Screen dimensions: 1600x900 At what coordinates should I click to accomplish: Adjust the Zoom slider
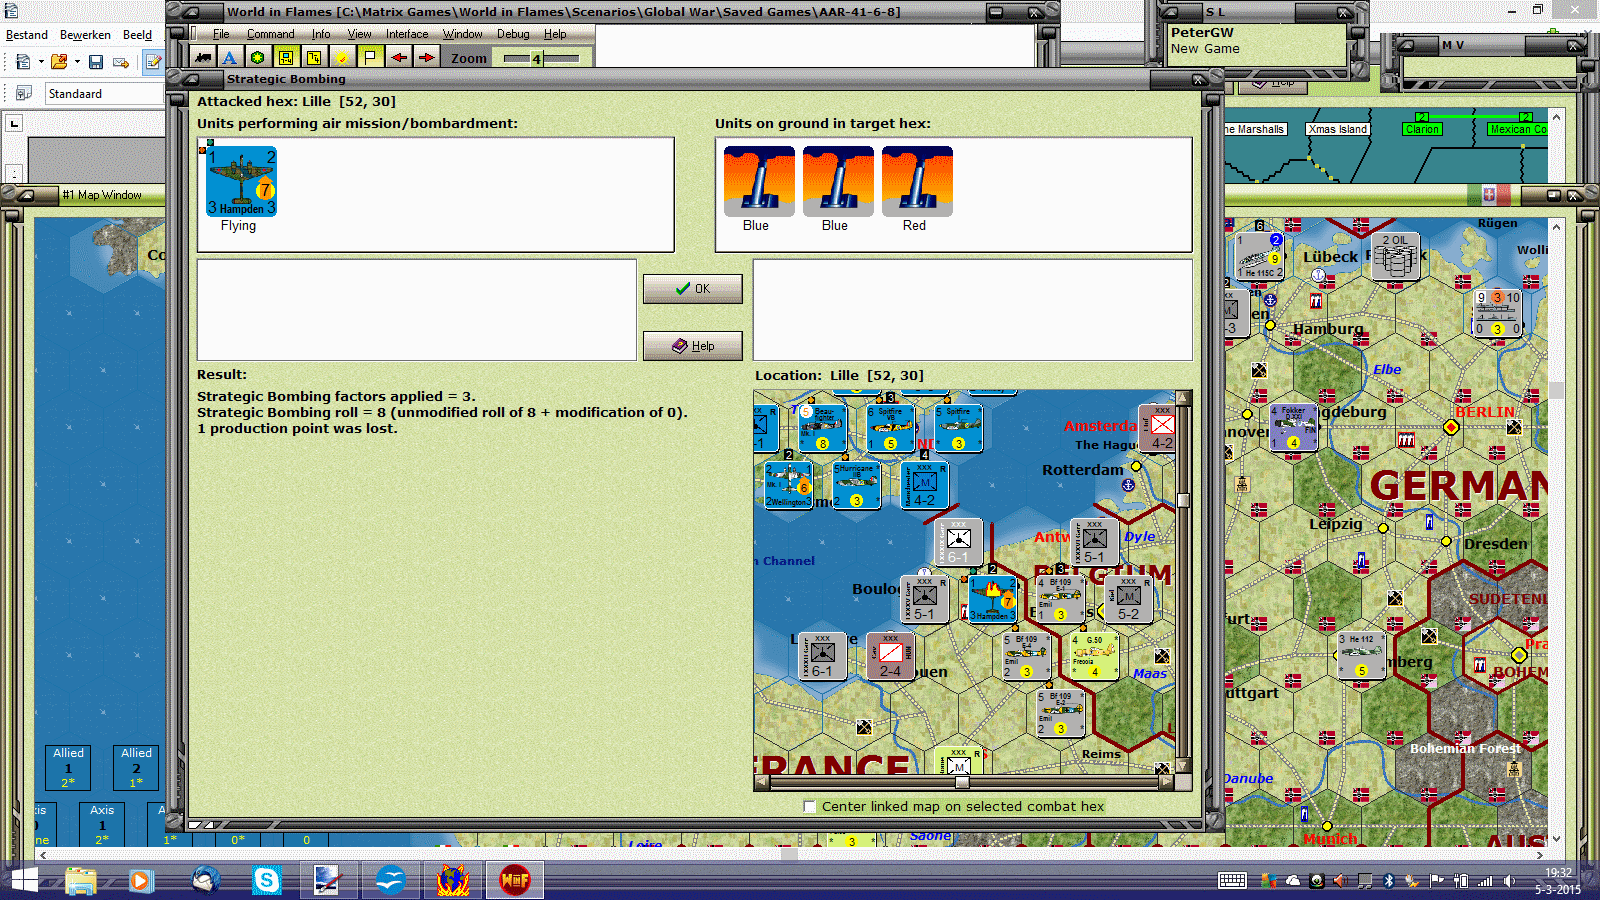(541, 59)
